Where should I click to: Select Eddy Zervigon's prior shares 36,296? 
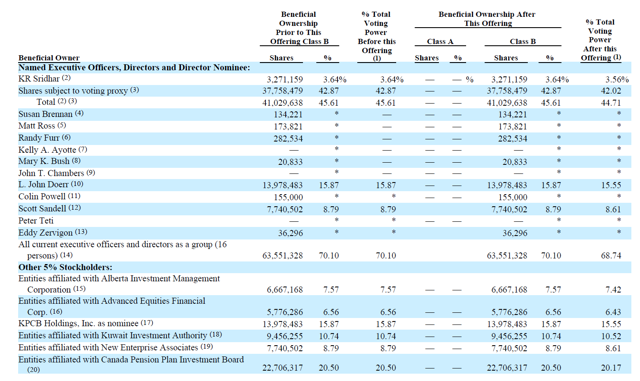290,233
